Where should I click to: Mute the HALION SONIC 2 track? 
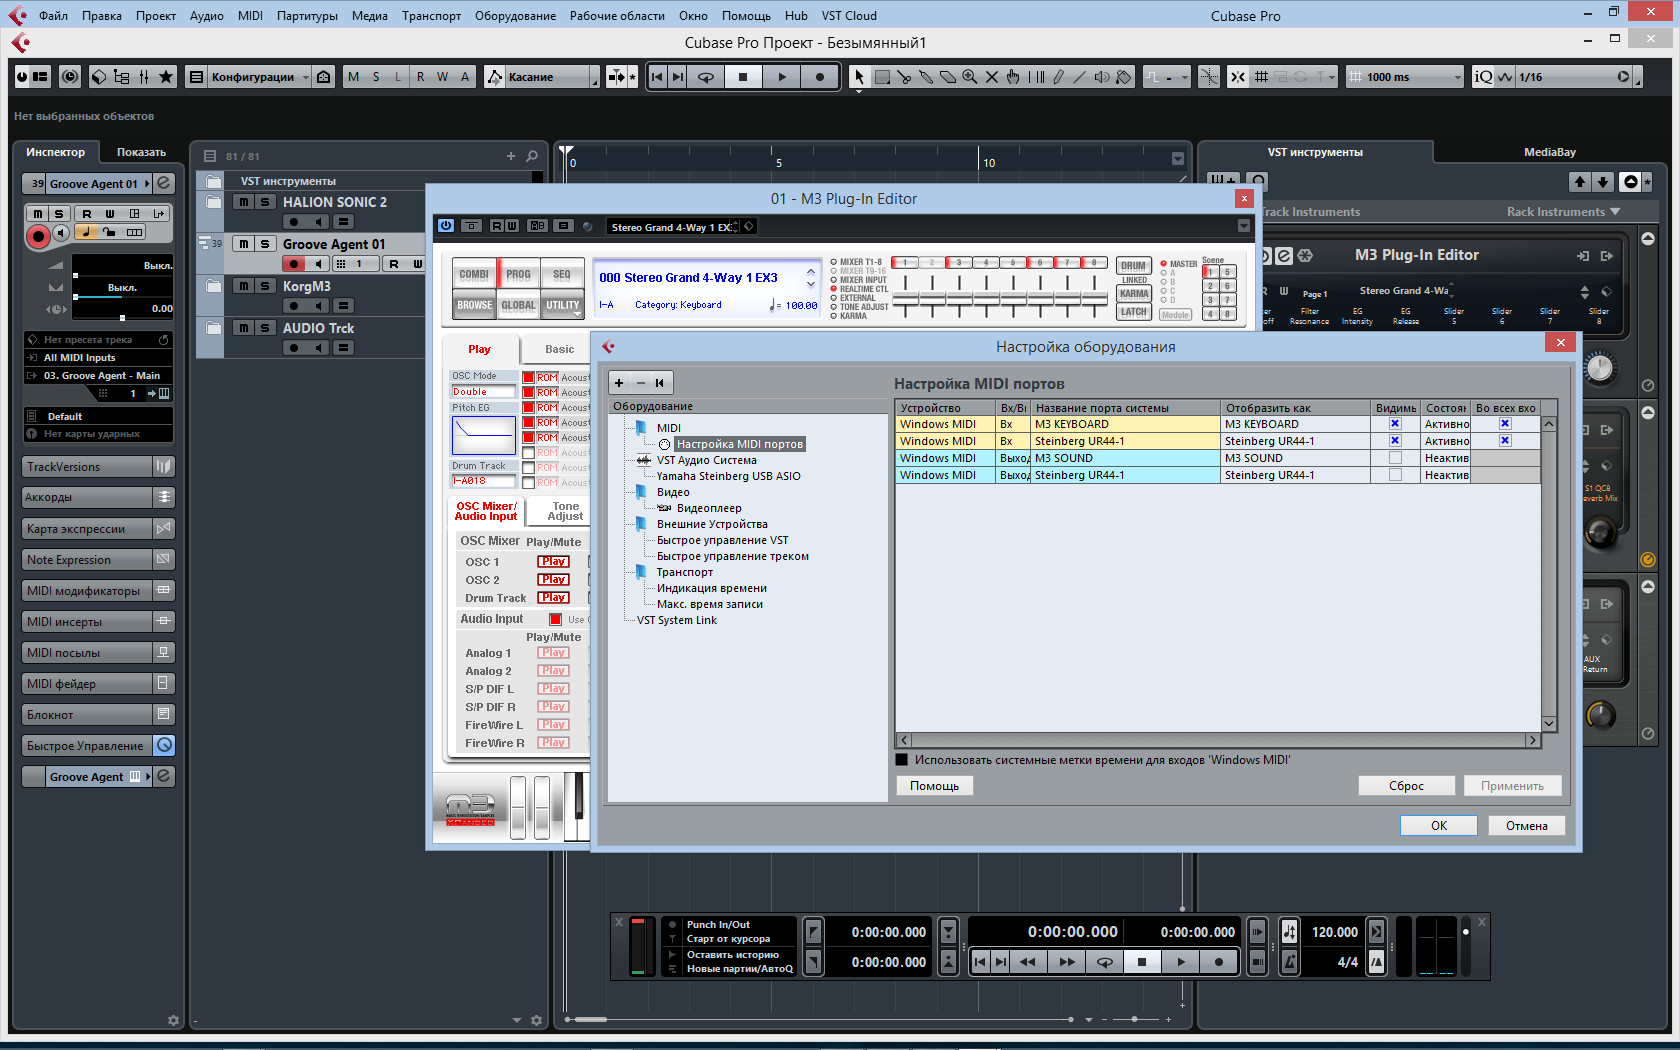(244, 202)
